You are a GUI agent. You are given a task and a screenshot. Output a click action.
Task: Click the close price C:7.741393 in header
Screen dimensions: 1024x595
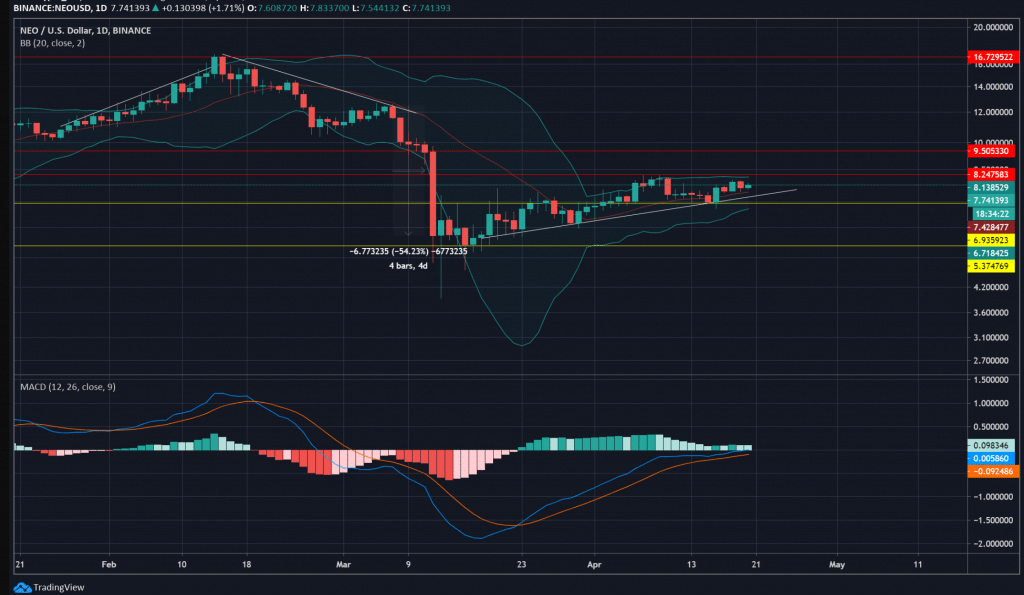tap(426, 8)
